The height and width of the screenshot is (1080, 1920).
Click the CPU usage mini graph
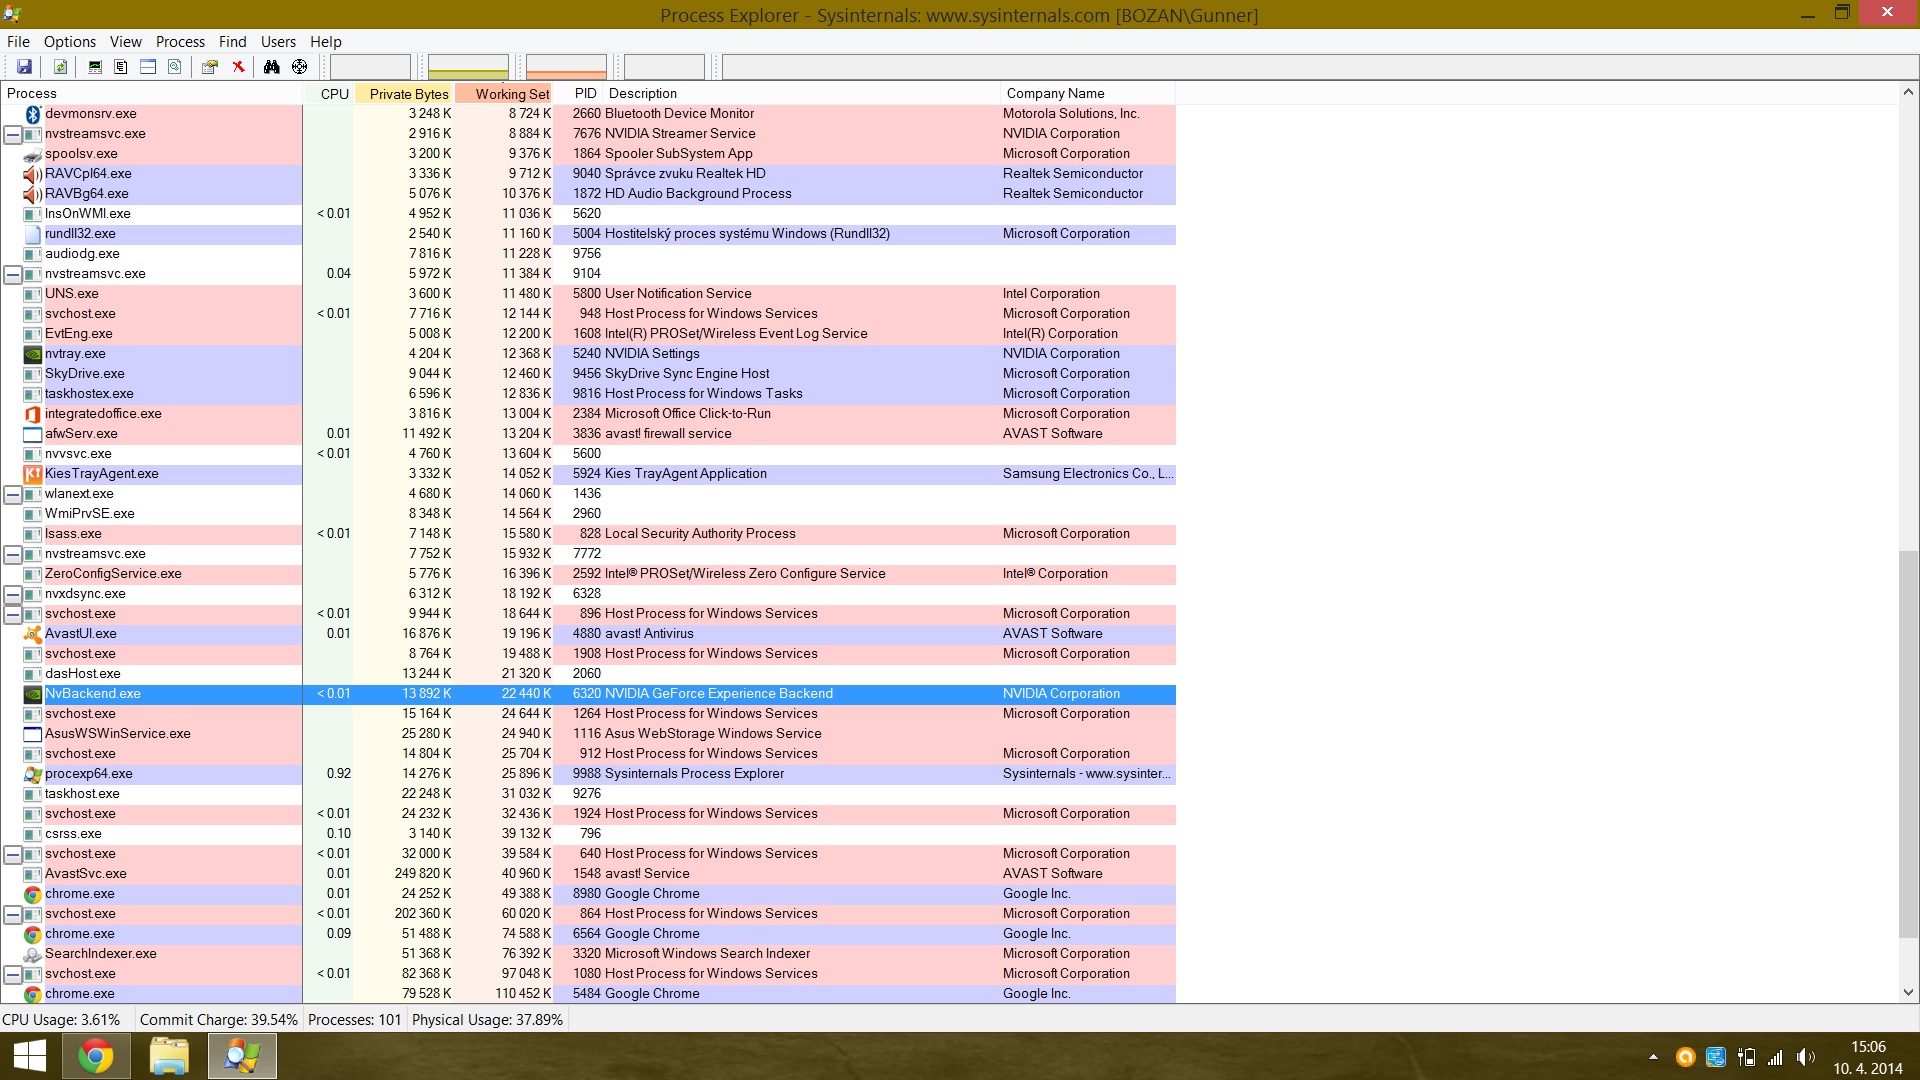click(370, 67)
